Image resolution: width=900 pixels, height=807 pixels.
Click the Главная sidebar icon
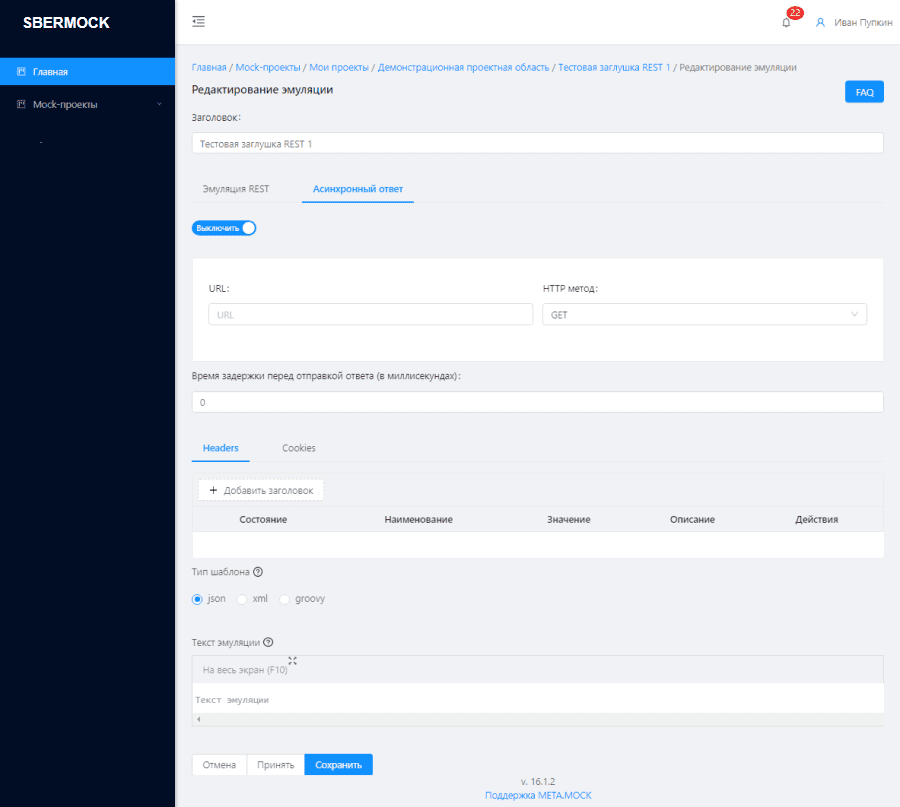[x=20, y=71]
